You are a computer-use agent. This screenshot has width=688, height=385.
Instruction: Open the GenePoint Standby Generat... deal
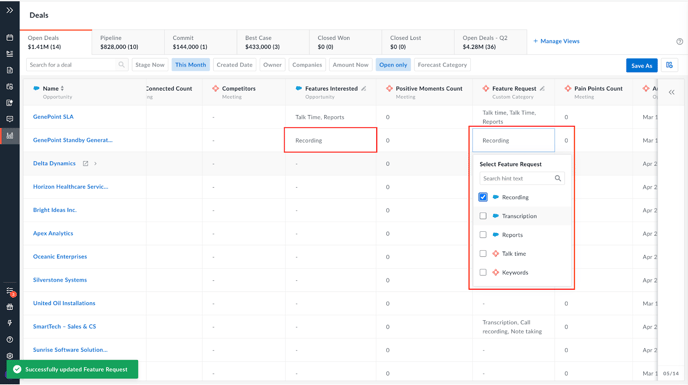click(x=73, y=140)
